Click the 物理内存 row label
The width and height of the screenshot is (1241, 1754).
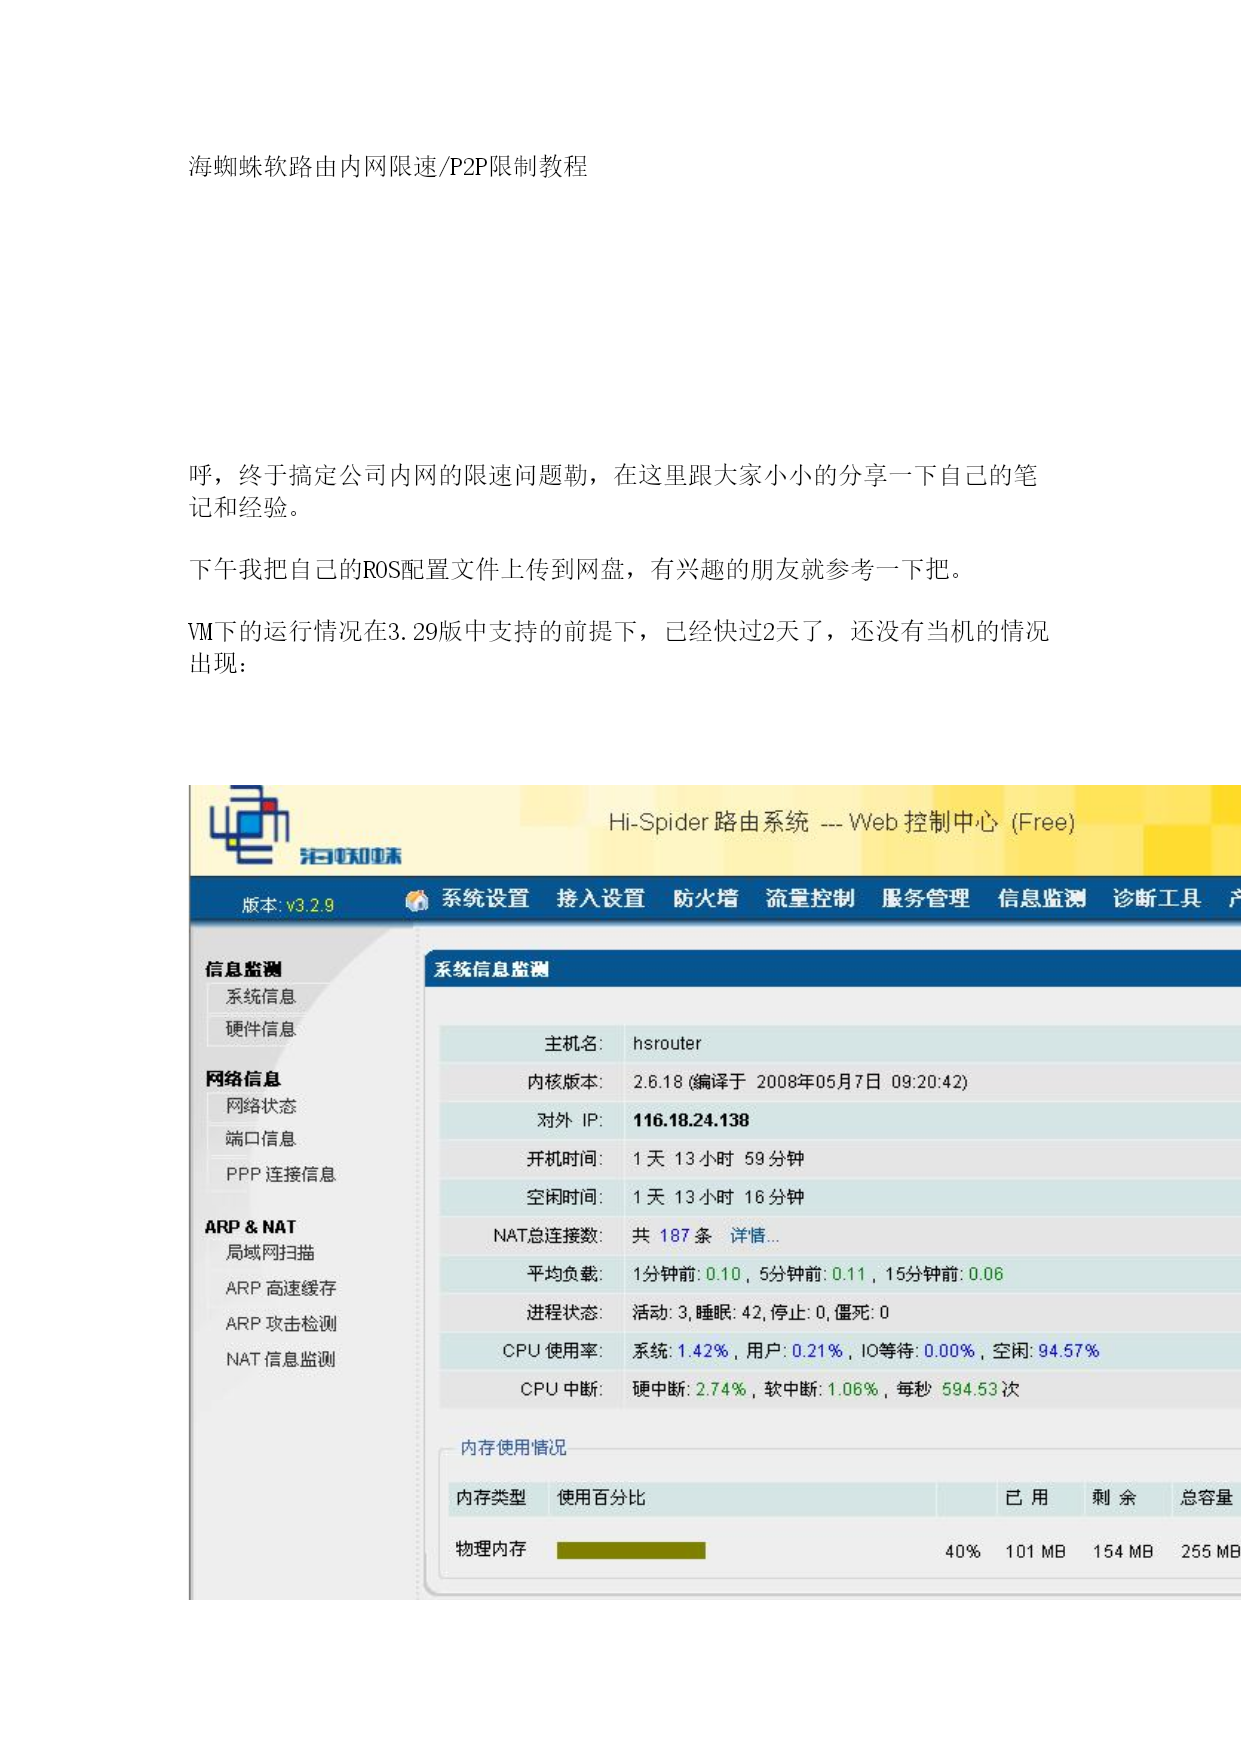[x=491, y=1549]
